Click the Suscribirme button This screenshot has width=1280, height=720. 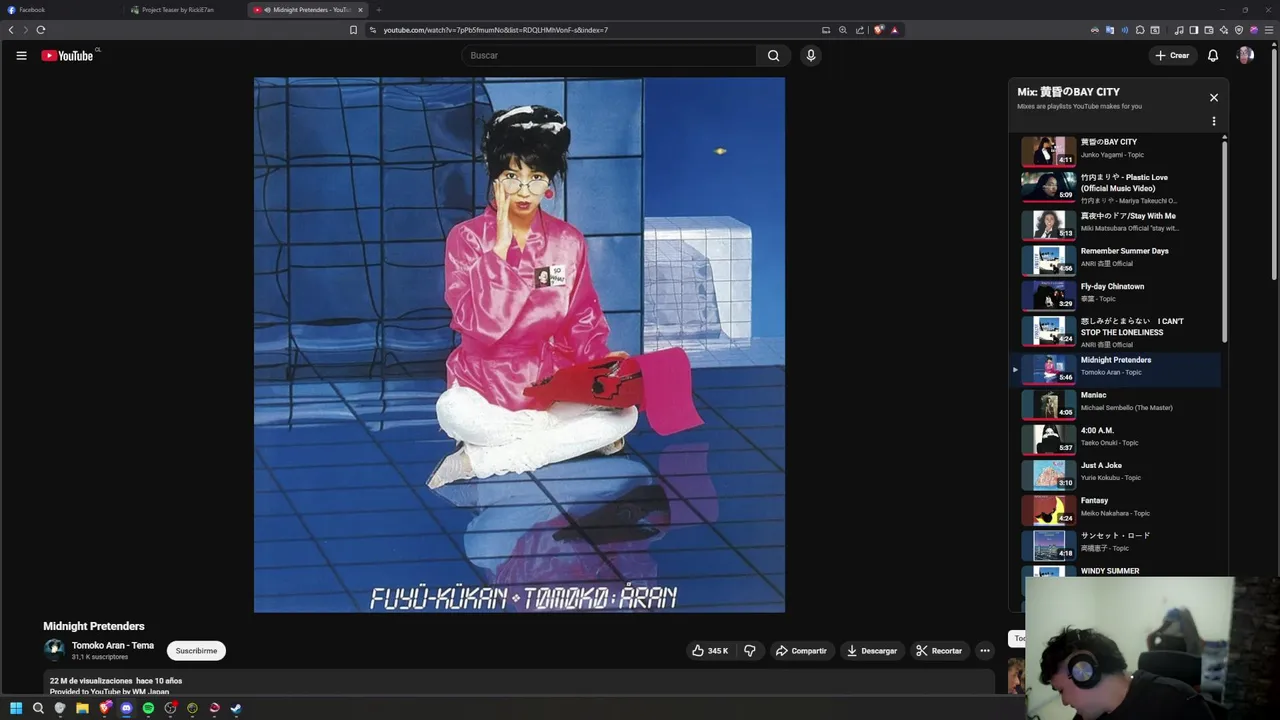click(196, 651)
